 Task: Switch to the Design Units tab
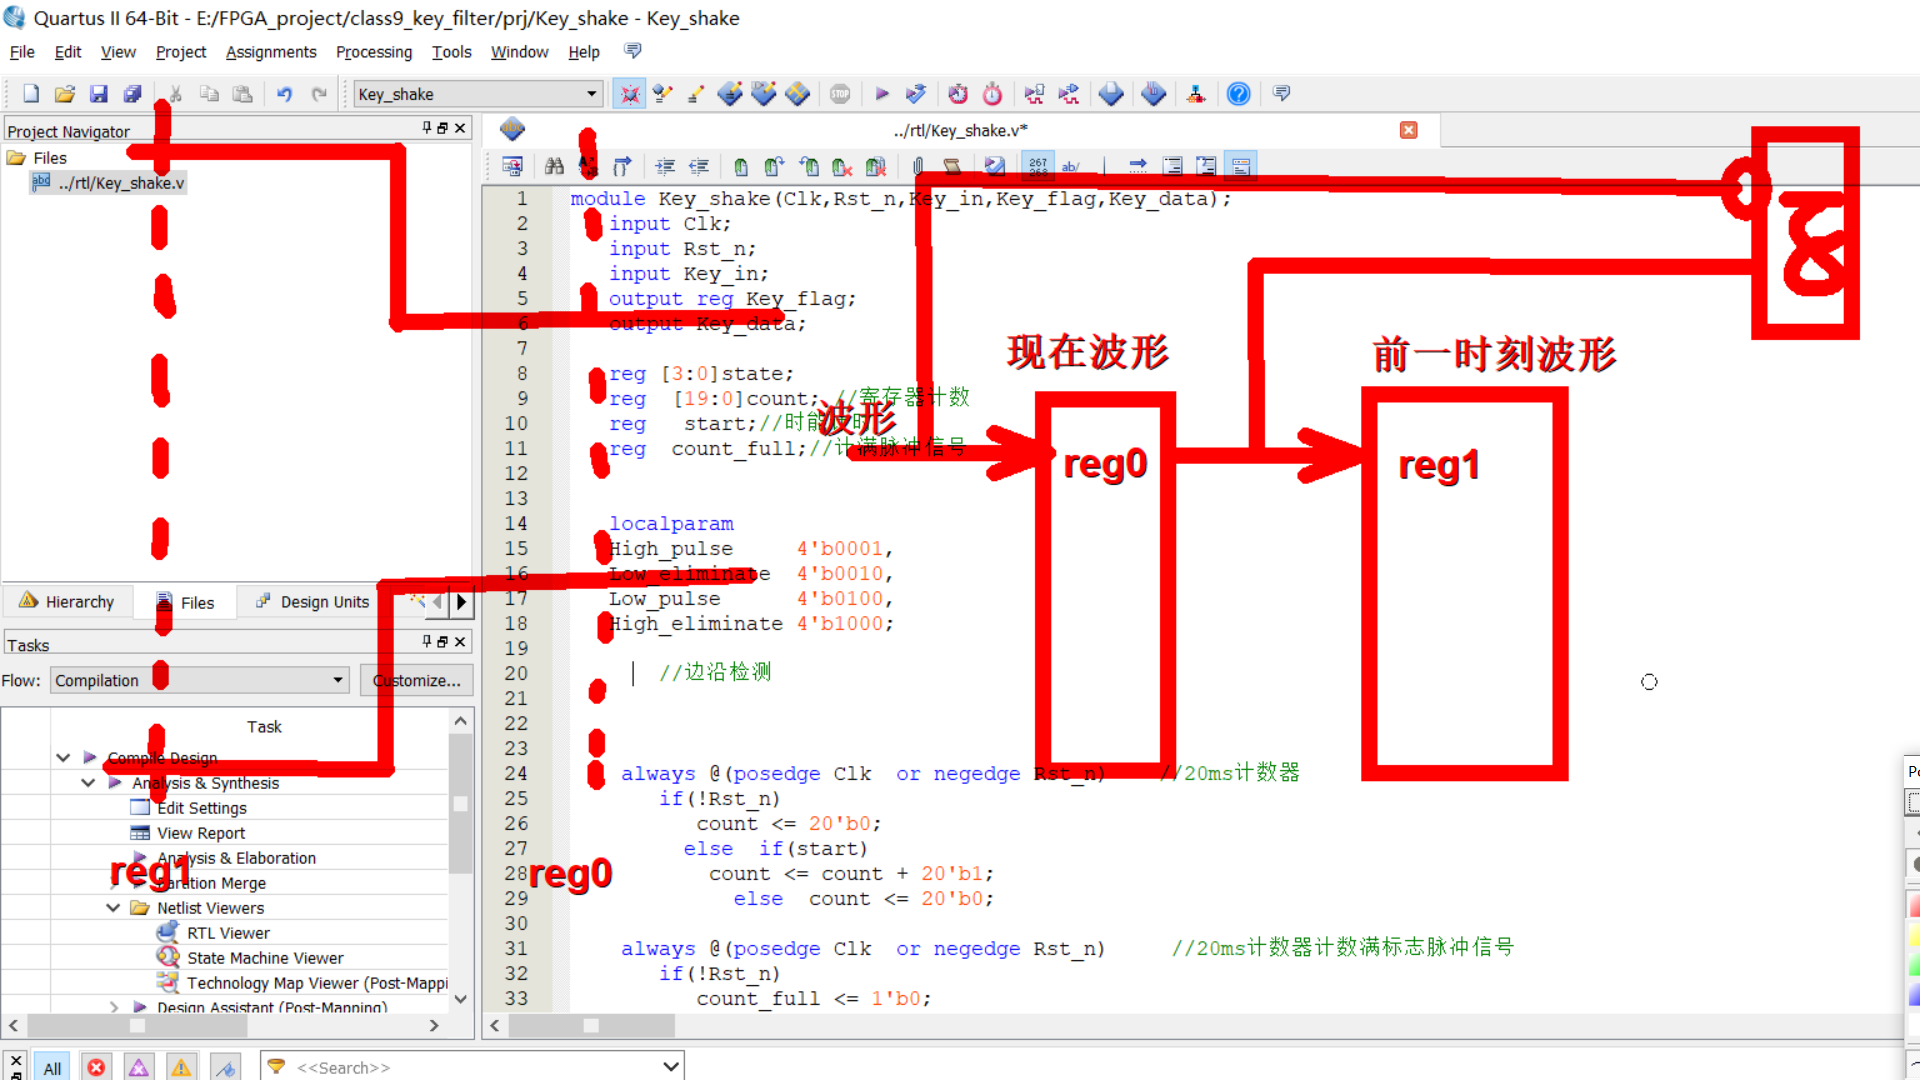click(x=313, y=602)
